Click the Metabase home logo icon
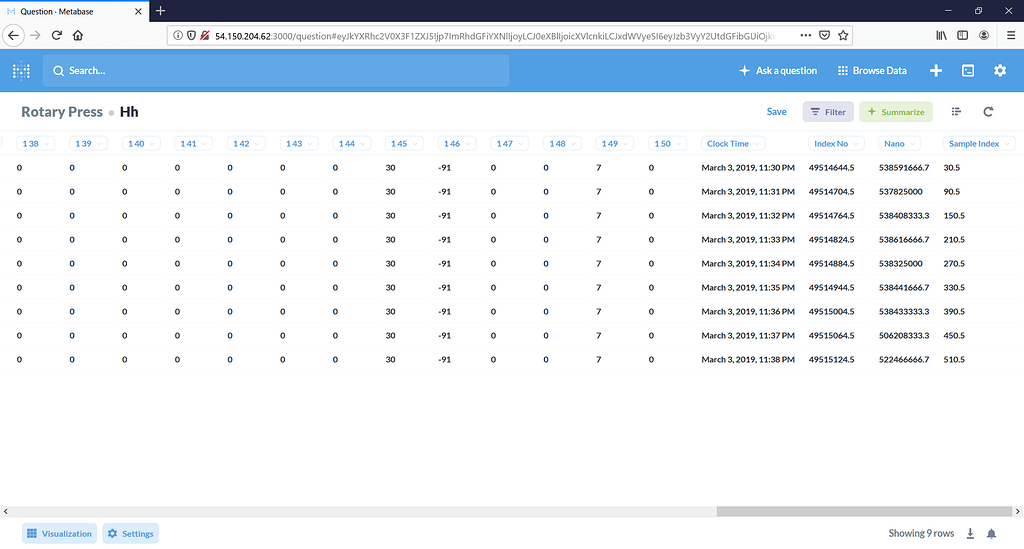 (x=21, y=71)
